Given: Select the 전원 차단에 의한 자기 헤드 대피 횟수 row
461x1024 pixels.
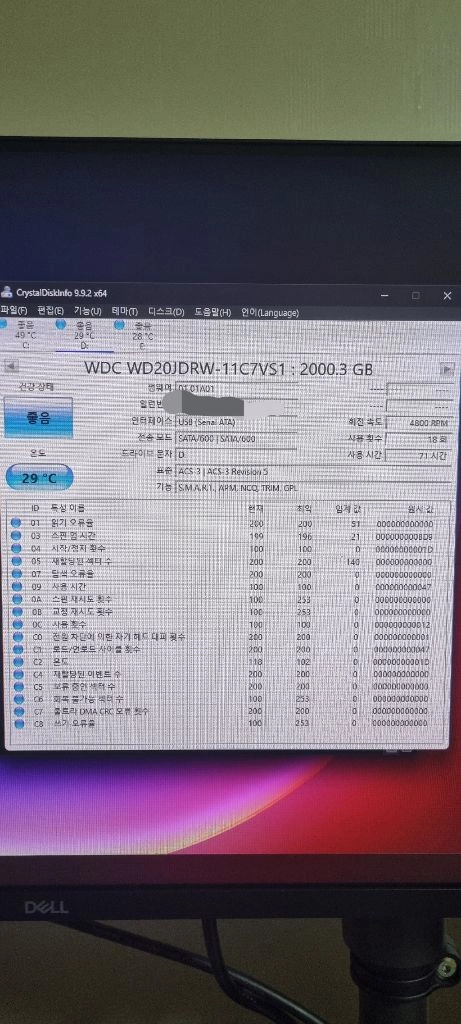Looking at the screenshot, I should click(229, 636).
